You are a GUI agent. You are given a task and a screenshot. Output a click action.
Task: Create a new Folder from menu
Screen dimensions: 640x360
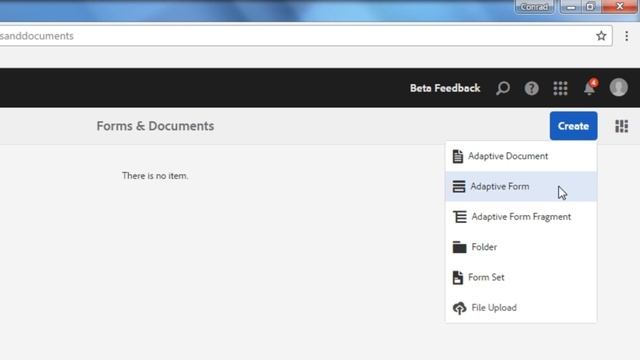[x=521, y=247]
